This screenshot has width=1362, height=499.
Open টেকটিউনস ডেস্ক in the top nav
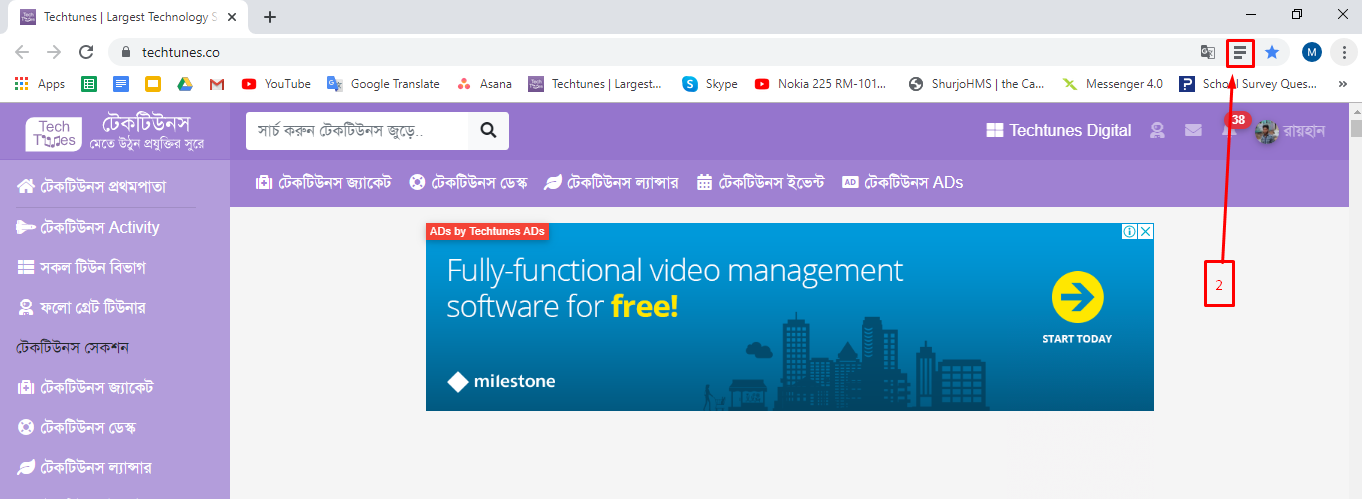tap(469, 182)
